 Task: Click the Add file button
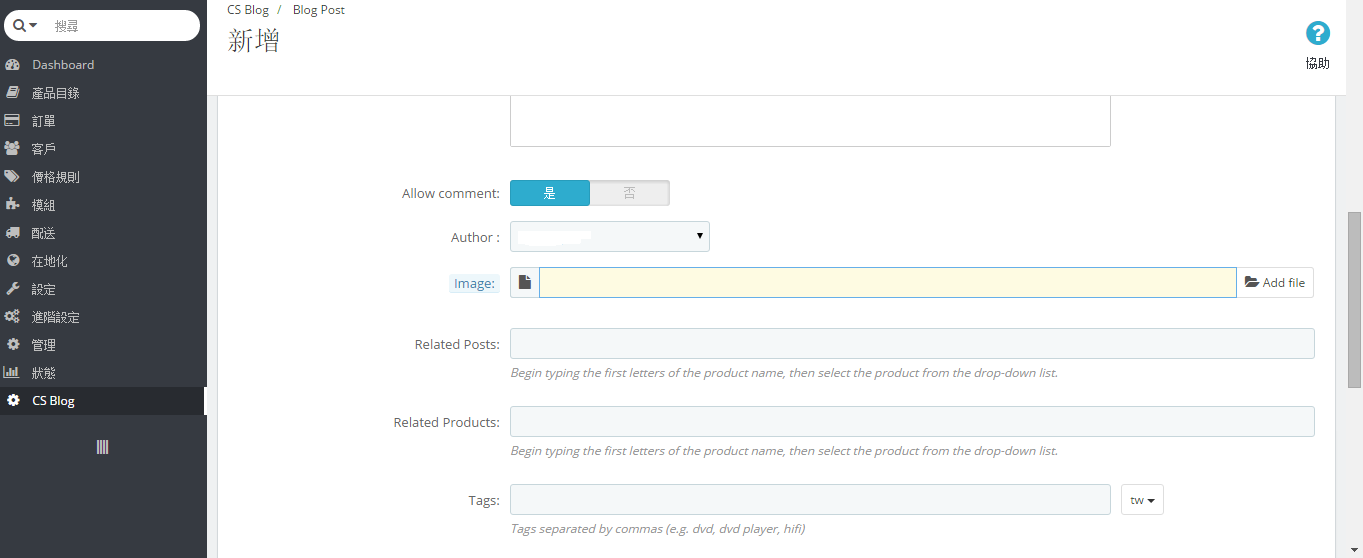1274,283
